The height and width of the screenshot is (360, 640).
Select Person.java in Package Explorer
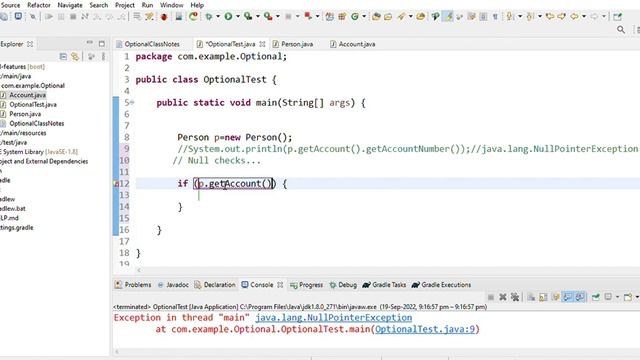pos(25,114)
